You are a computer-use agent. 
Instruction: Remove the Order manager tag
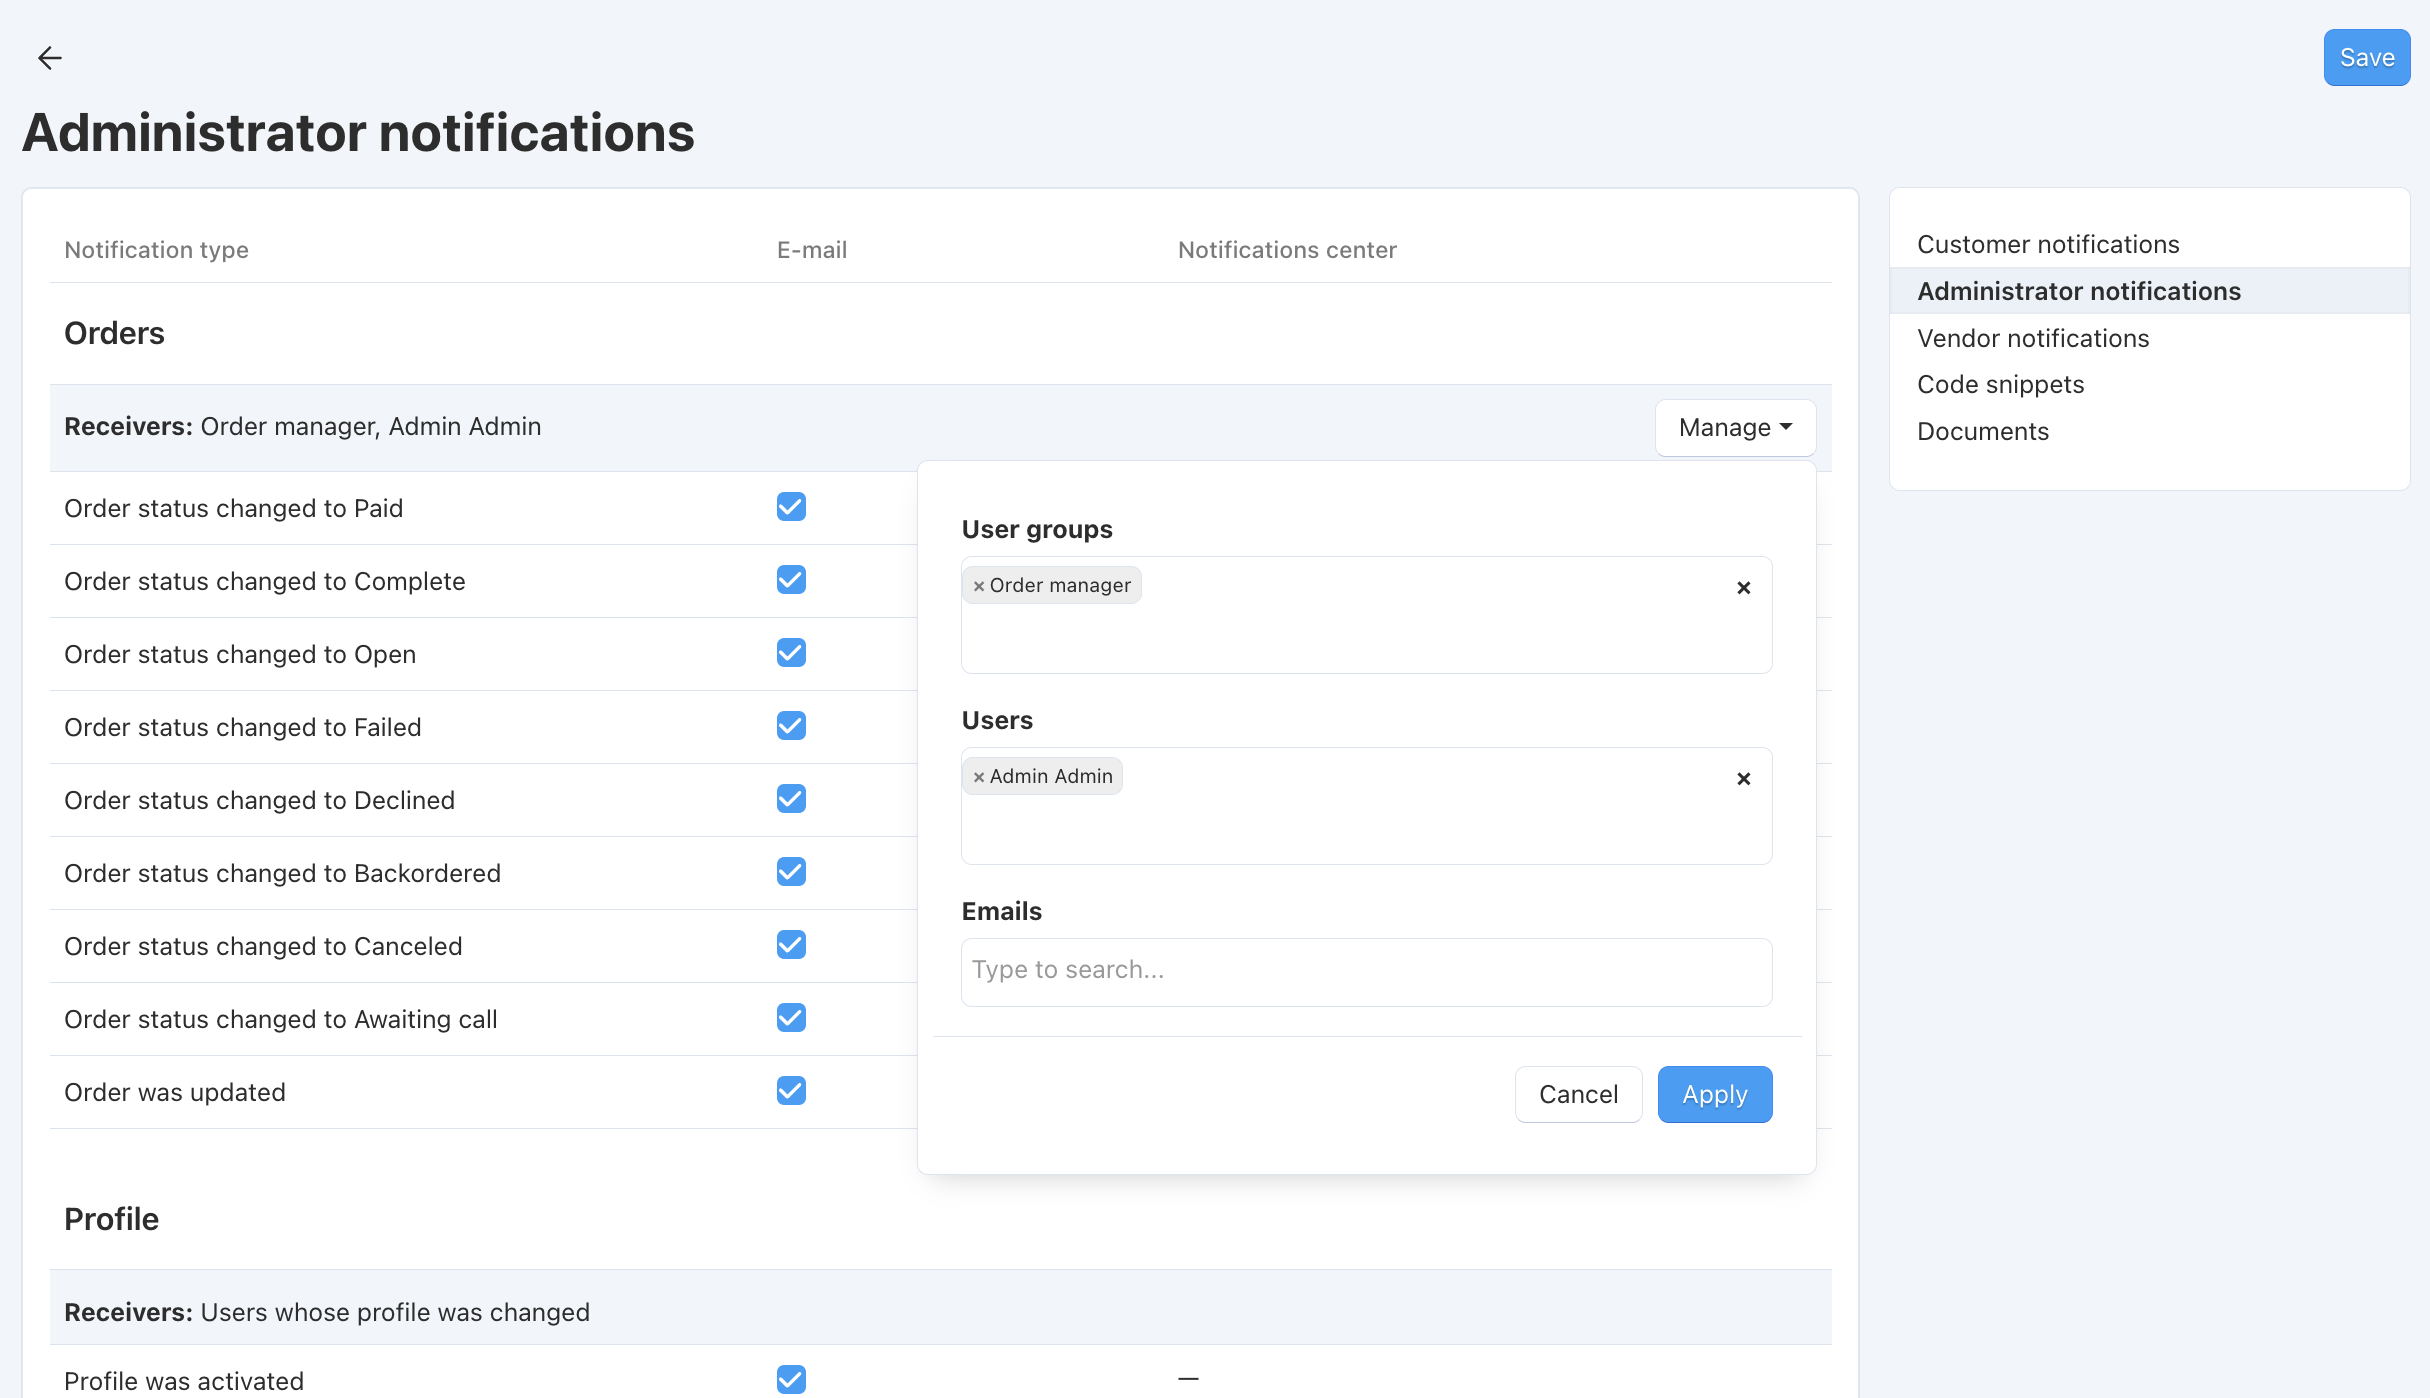[979, 586]
